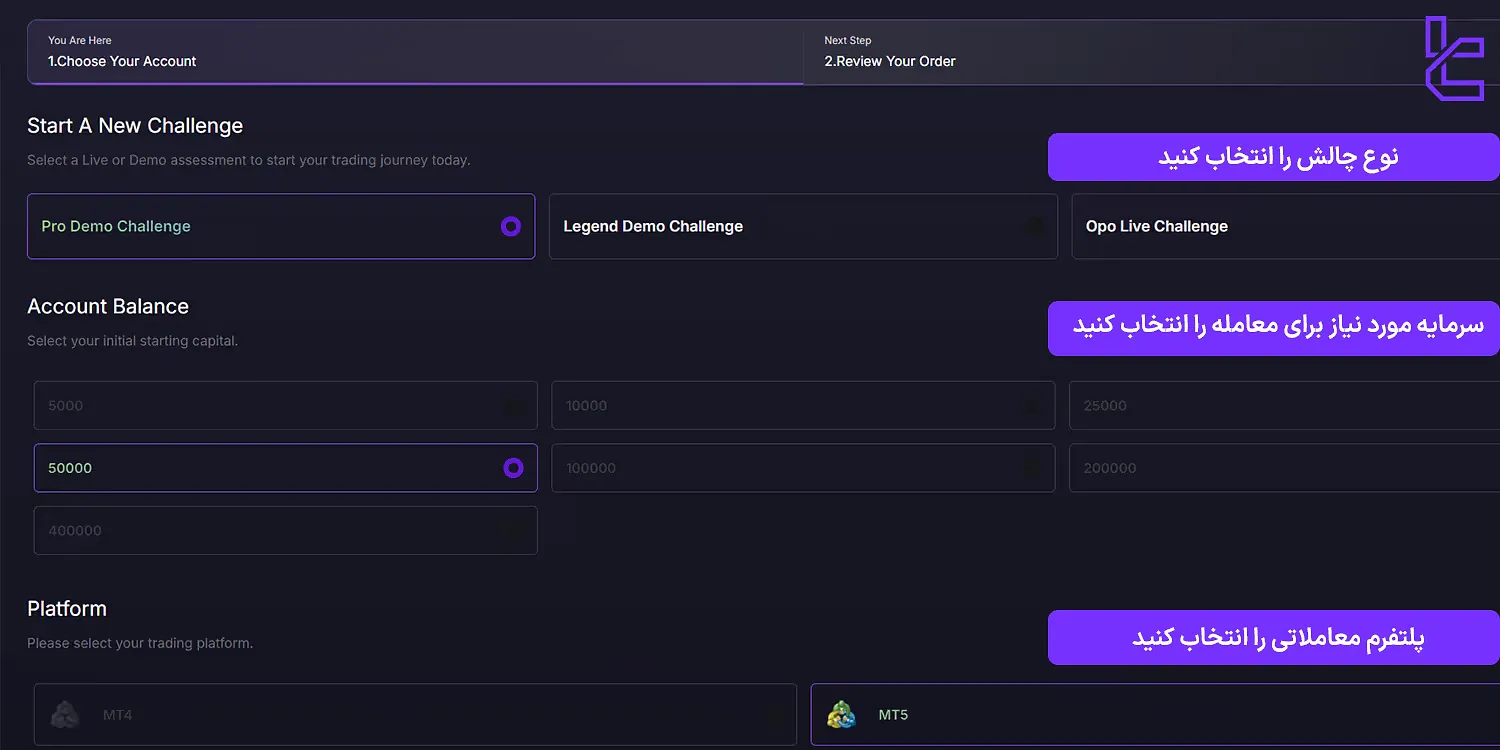Image resolution: width=1500 pixels, height=750 pixels.
Task: Click the MT5 platform icon
Action: (x=841, y=715)
